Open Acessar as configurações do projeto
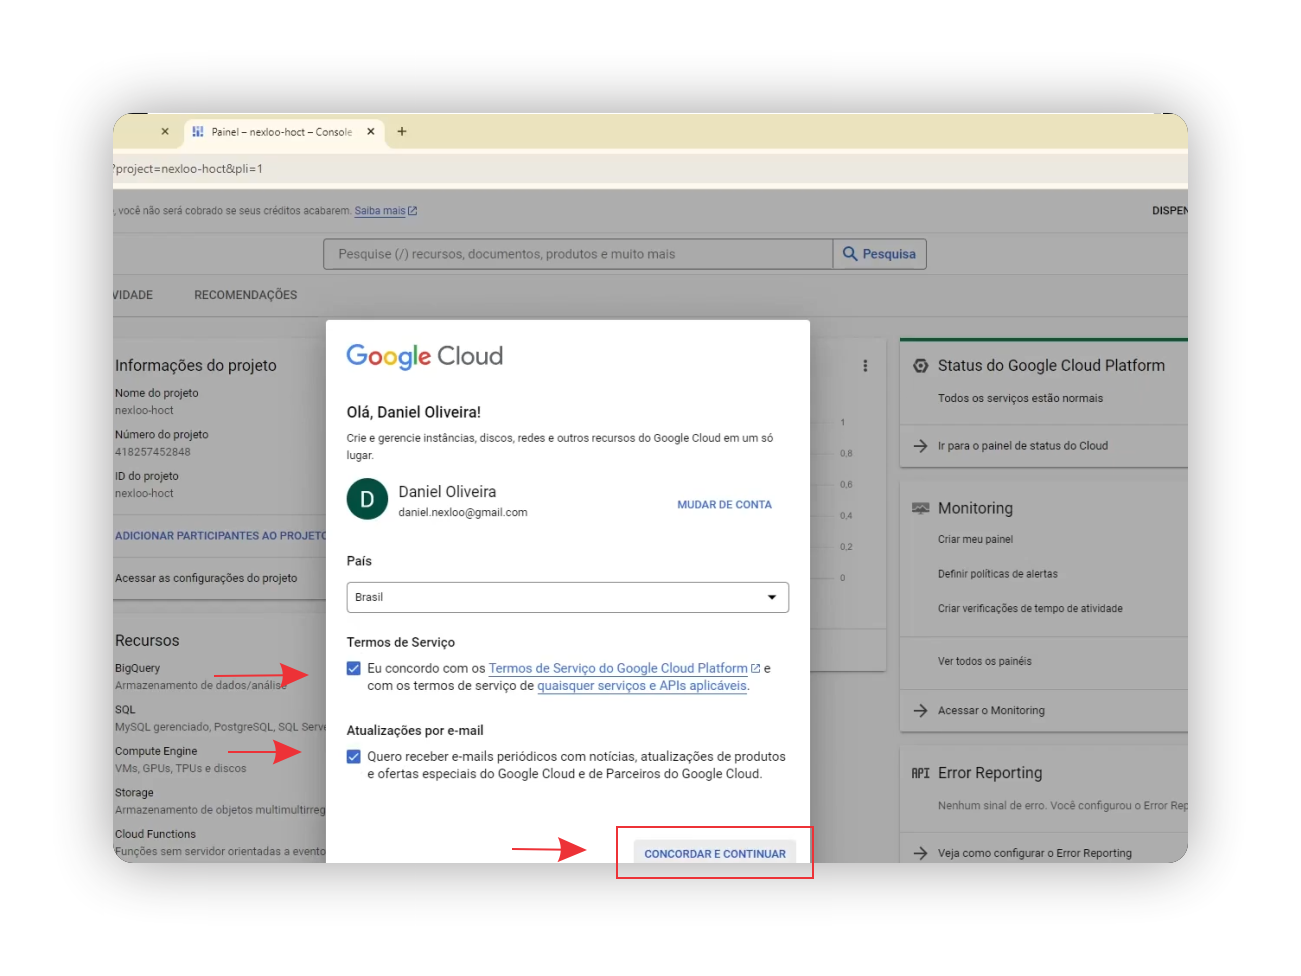 pos(206,578)
